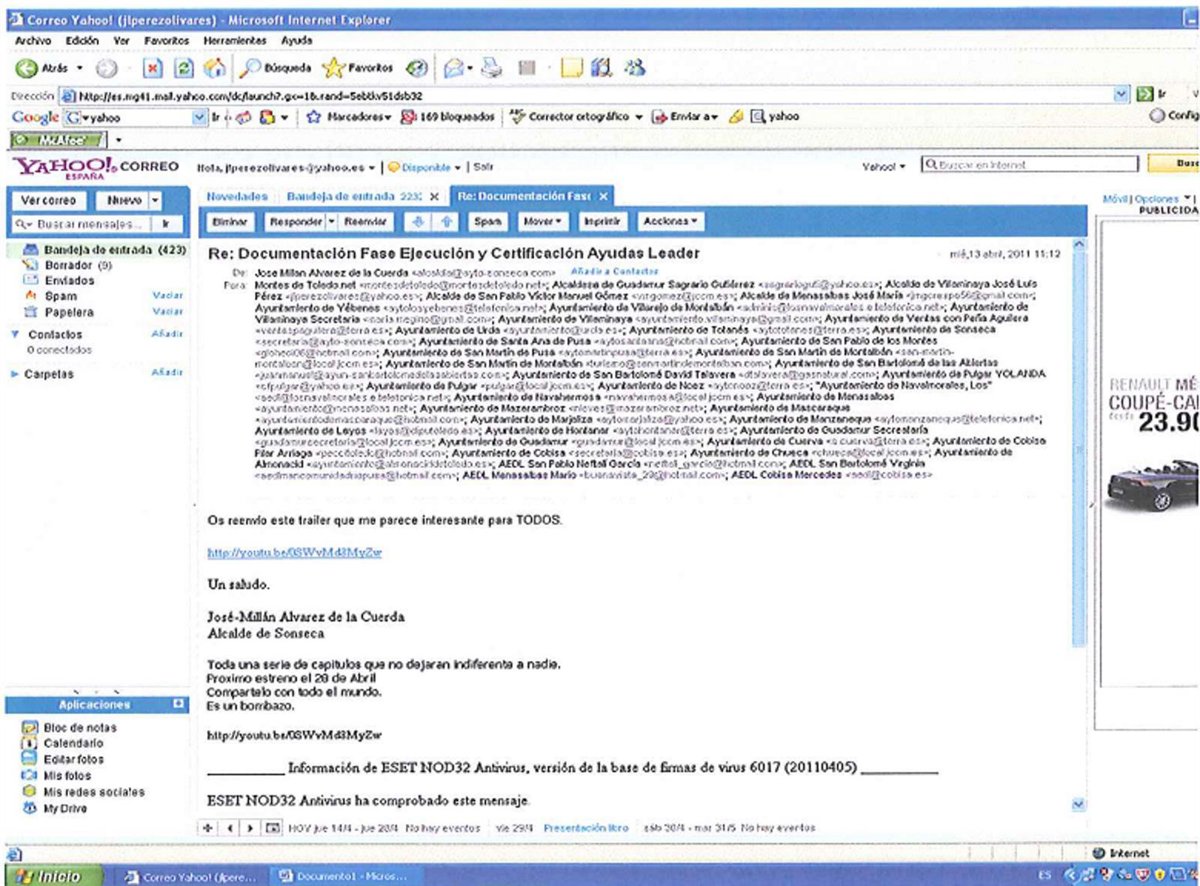Open the Calendario application
The image size is (1200, 886).
tap(70, 744)
